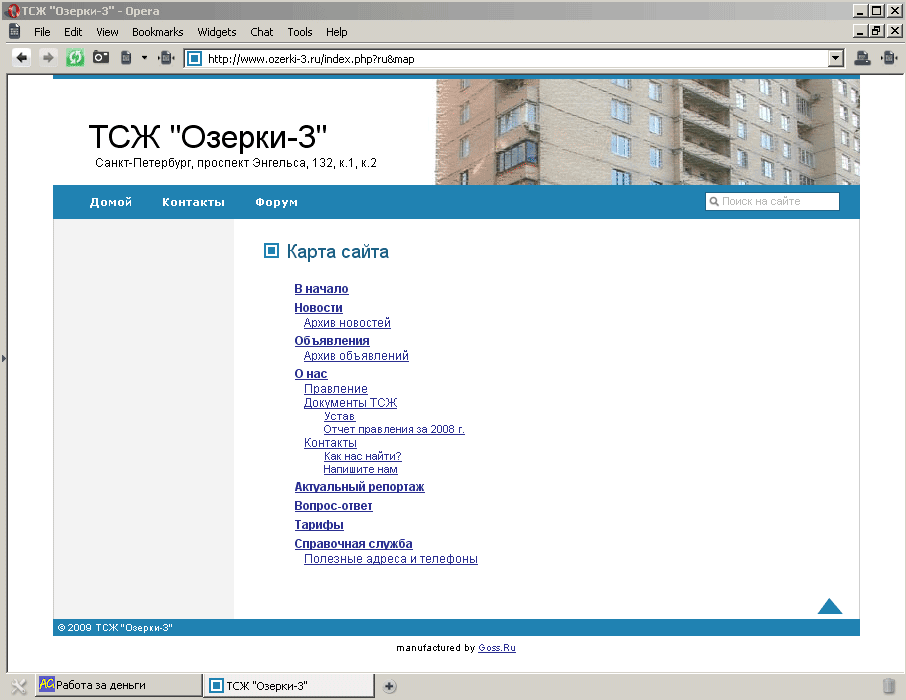This screenshot has width=906, height=700.
Task: Click the camera-shaped toolbar icon
Action: pos(101,57)
